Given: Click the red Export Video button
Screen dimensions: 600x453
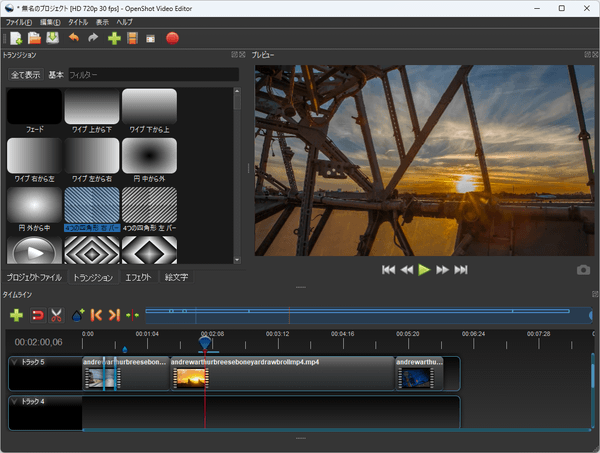Looking at the screenshot, I should 172,39.
